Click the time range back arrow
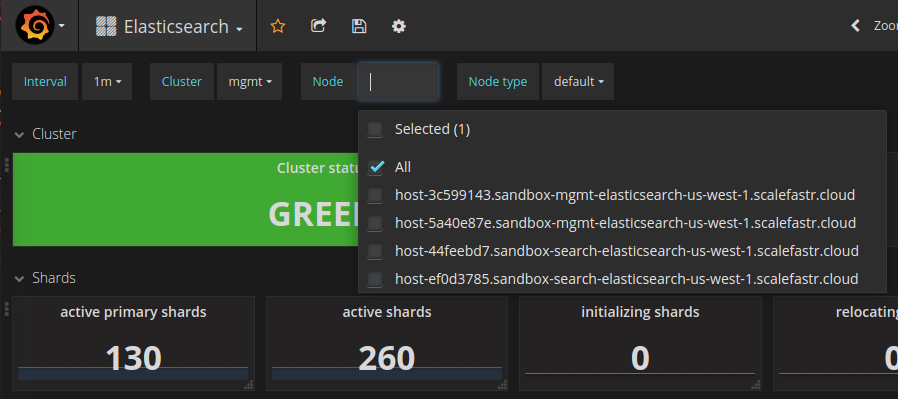Screen dimensions: 898x399 856,26
